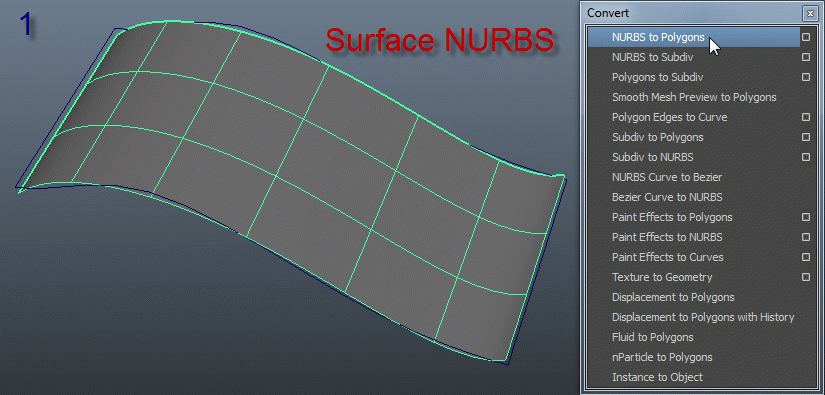Select NURBS Curve to Bezier
The height and width of the screenshot is (395, 825).
(x=693, y=177)
